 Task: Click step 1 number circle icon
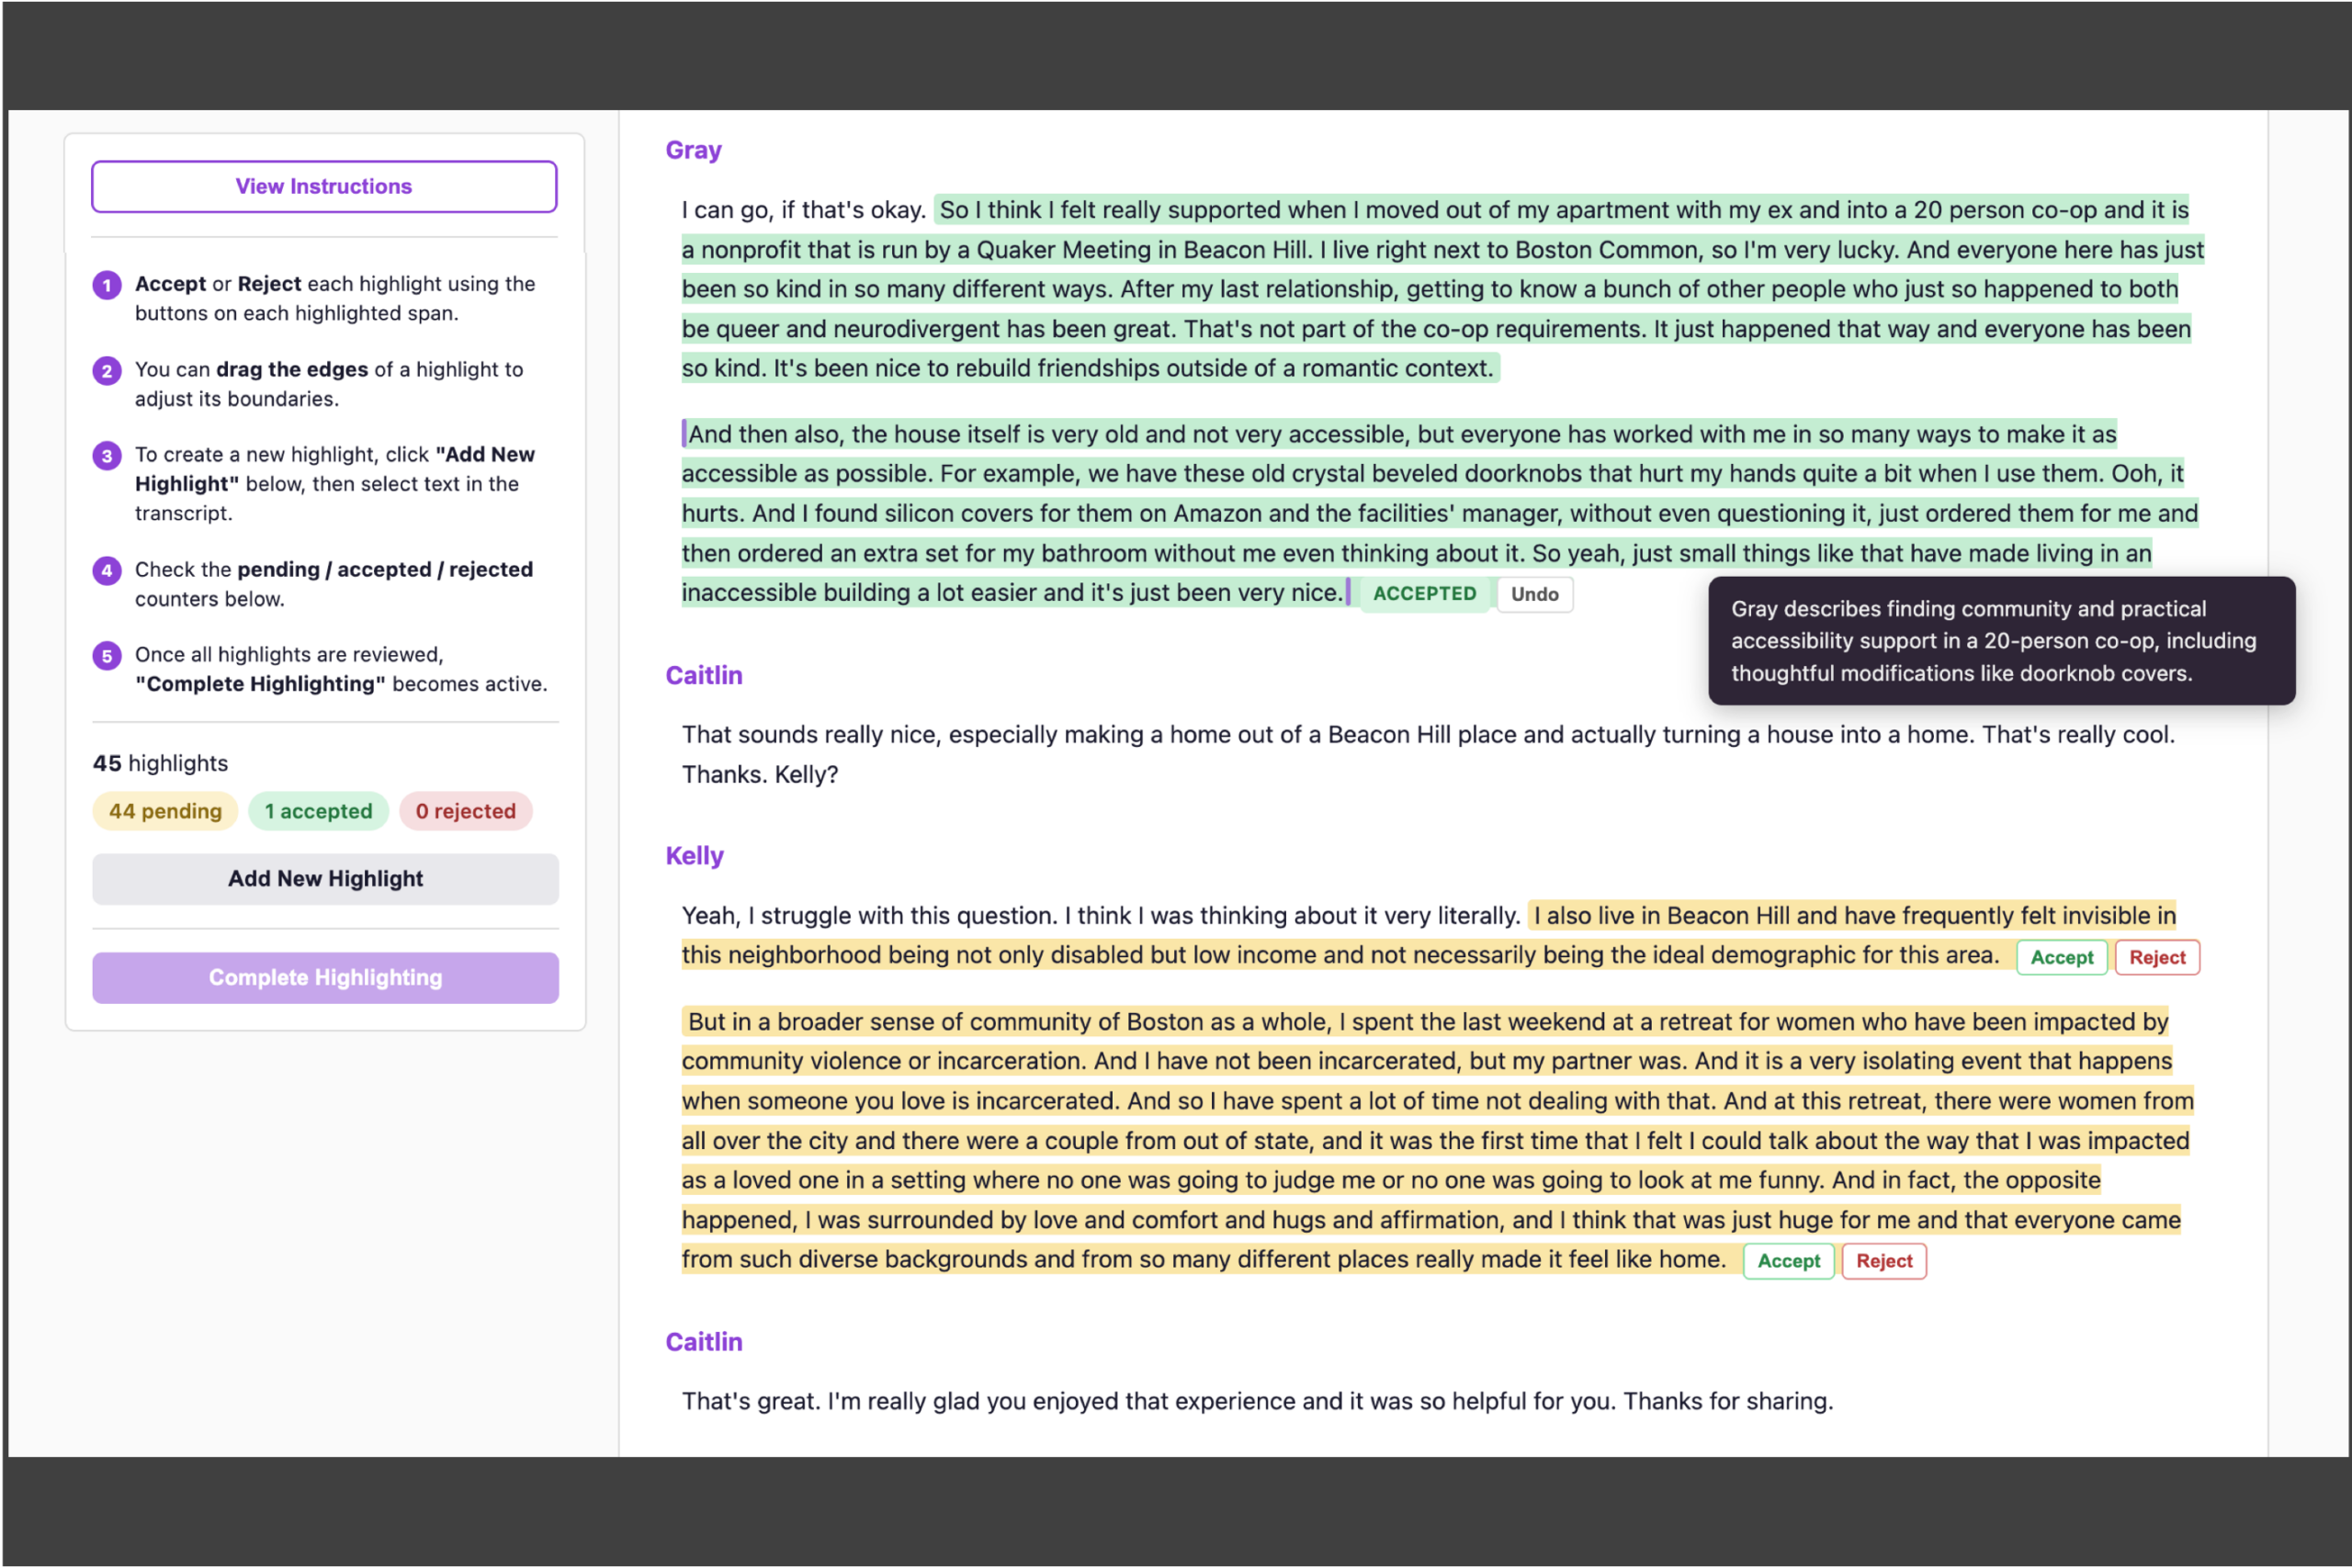point(107,285)
